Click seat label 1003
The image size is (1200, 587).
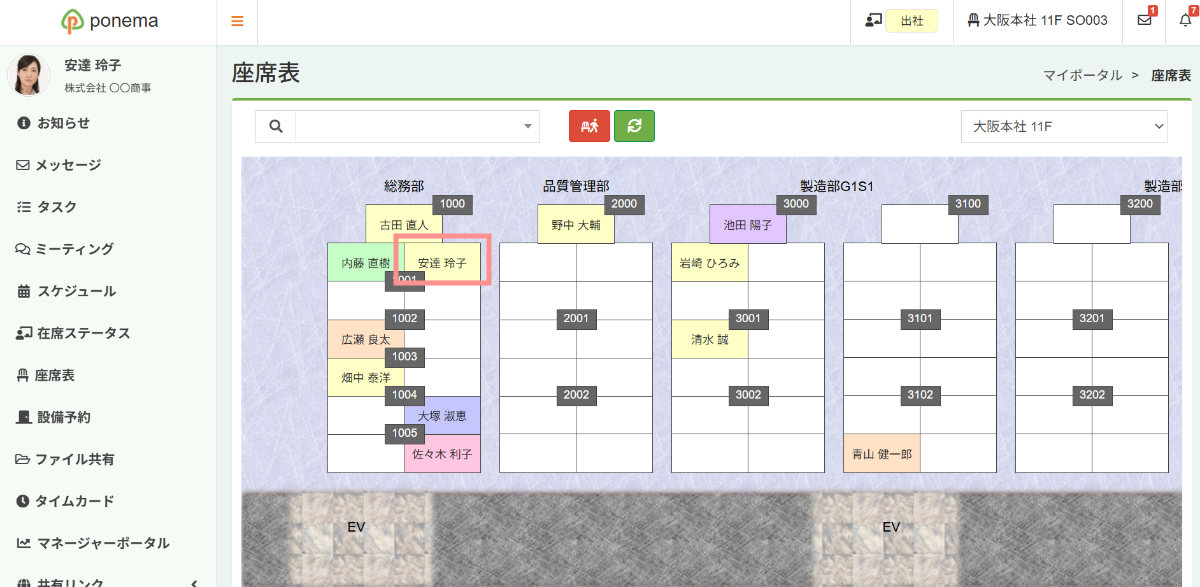pyautogui.click(x=405, y=356)
